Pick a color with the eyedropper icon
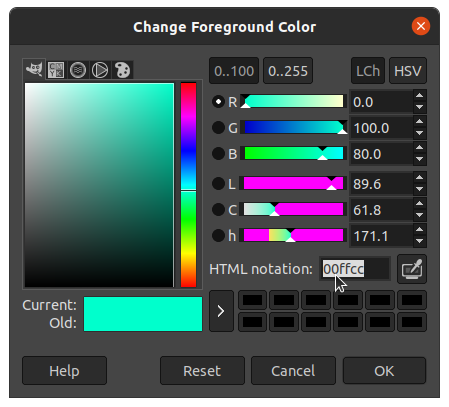Screen dimensions: 449x407 412,269
